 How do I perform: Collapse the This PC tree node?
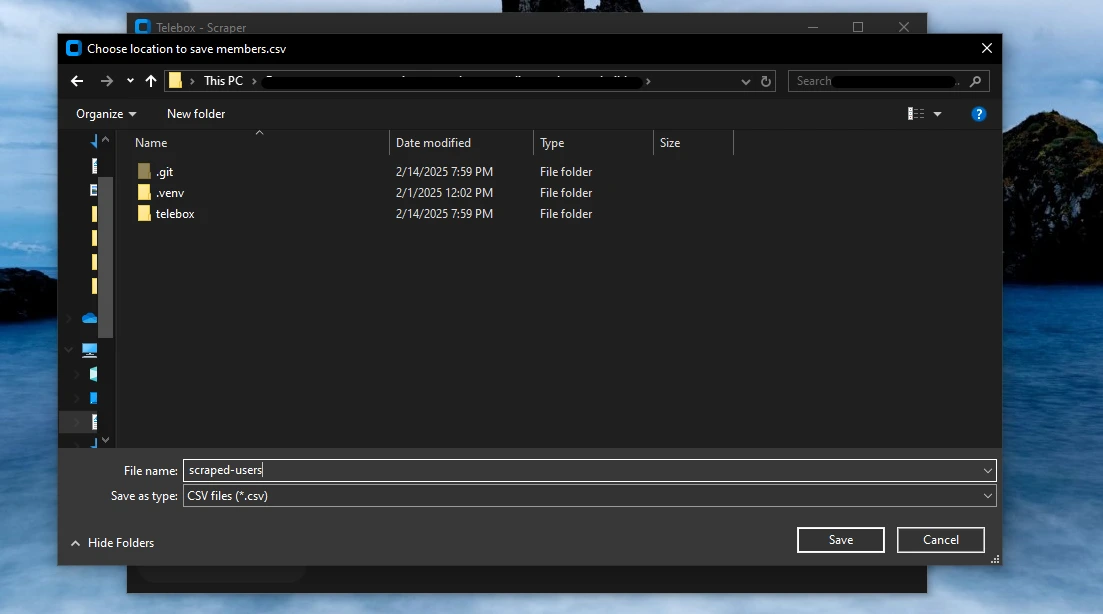click(x=69, y=350)
